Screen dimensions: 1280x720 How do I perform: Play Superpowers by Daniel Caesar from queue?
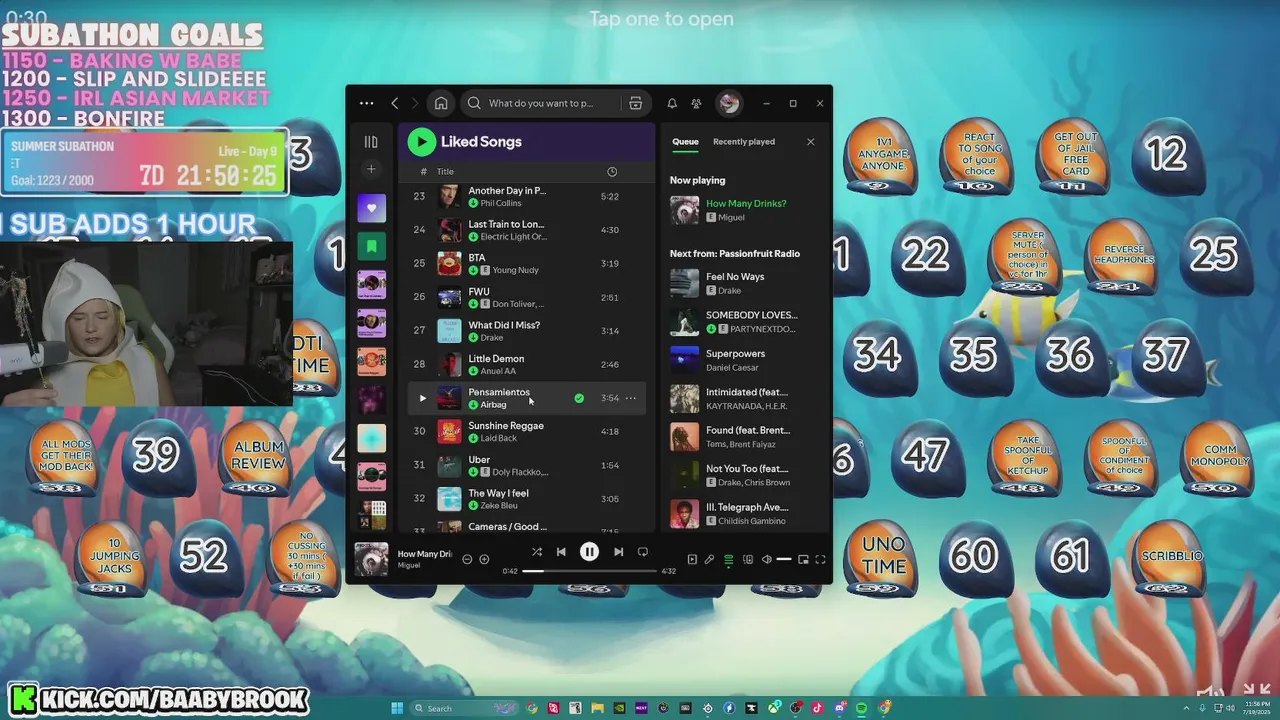[x=744, y=360]
